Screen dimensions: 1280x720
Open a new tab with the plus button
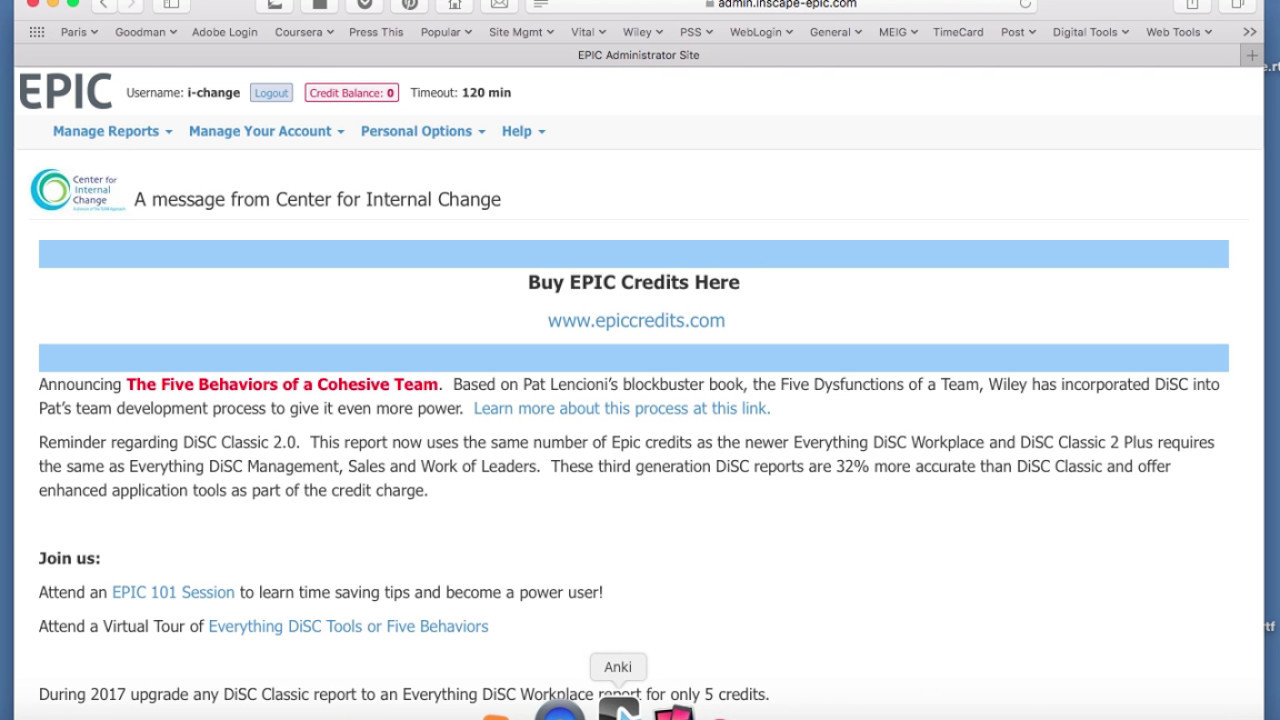(1252, 56)
